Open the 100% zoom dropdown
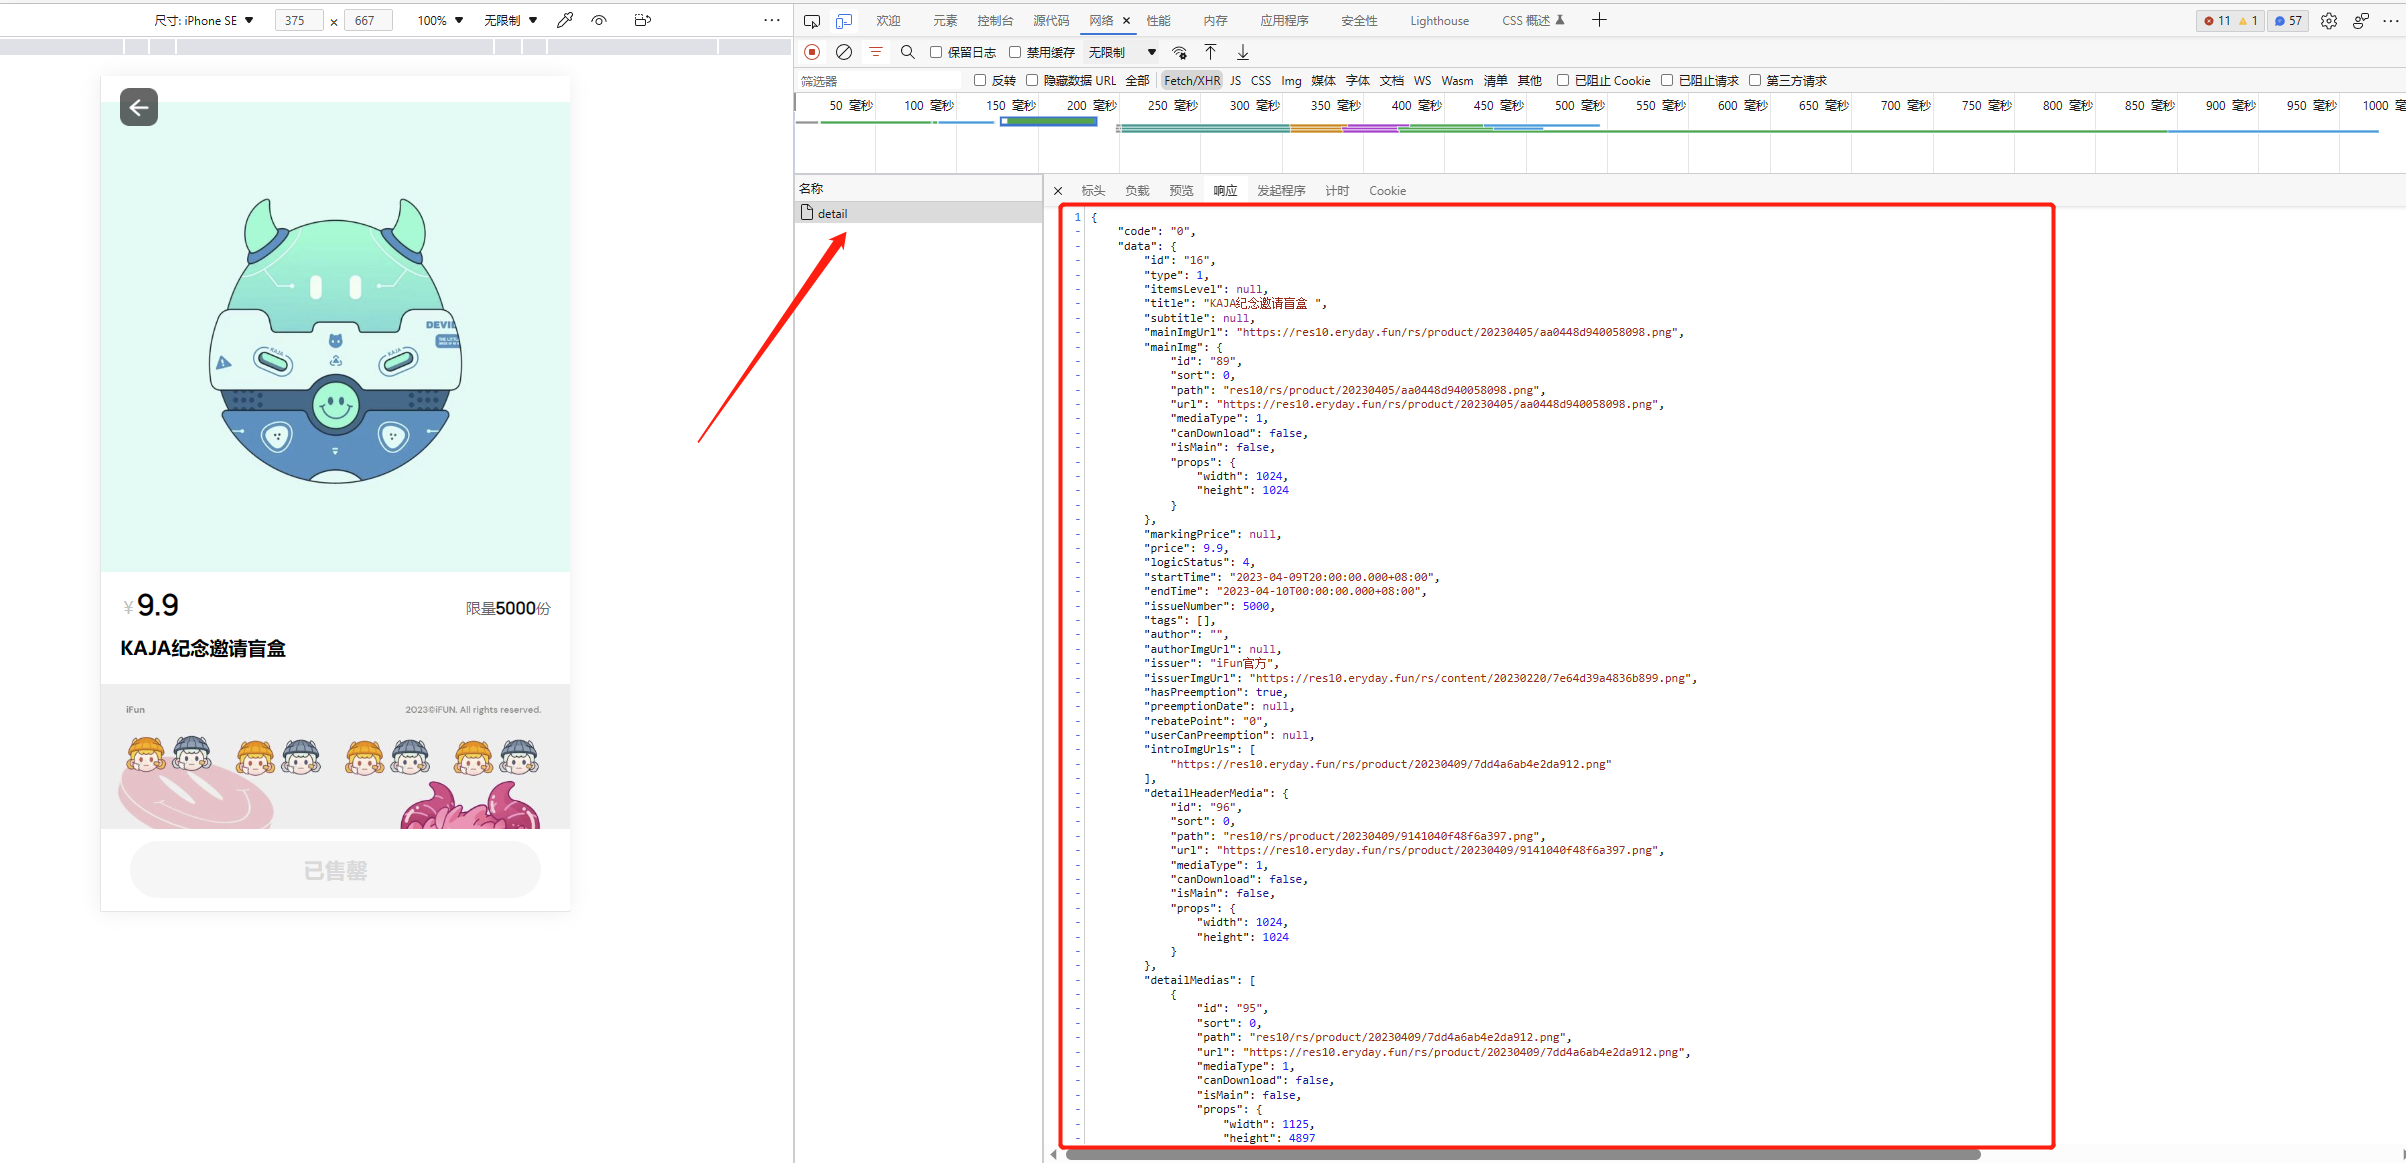The width and height of the screenshot is (2406, 1163). click(440, 20)
